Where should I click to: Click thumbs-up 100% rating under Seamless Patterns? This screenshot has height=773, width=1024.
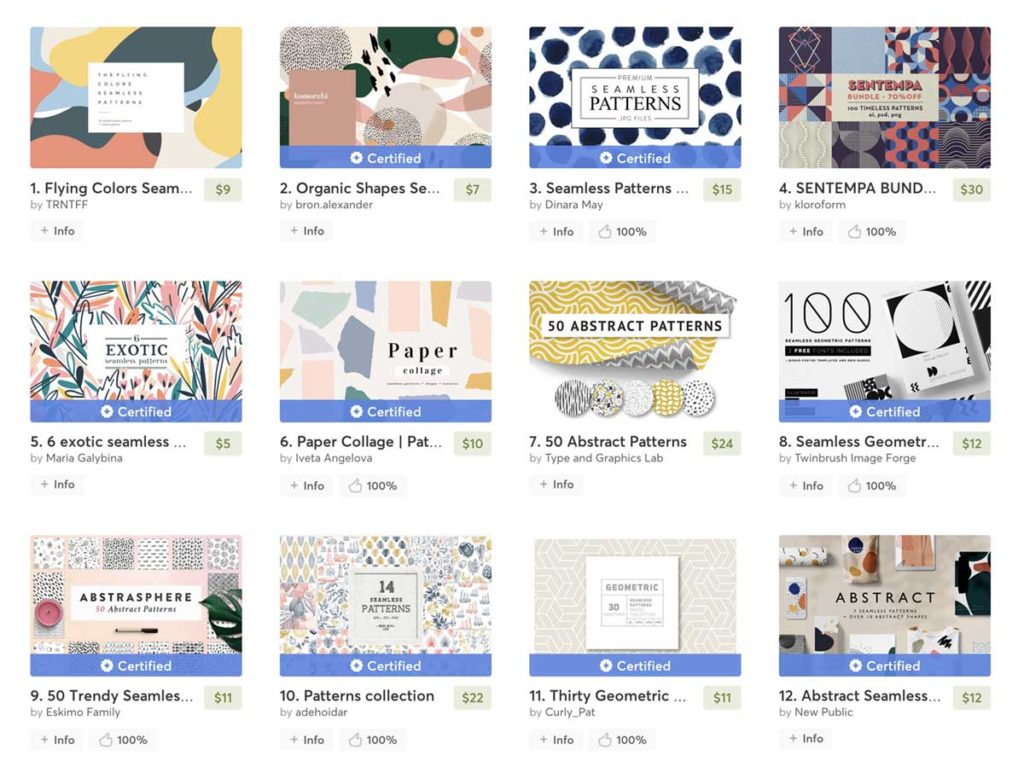(x=623, y=231)
